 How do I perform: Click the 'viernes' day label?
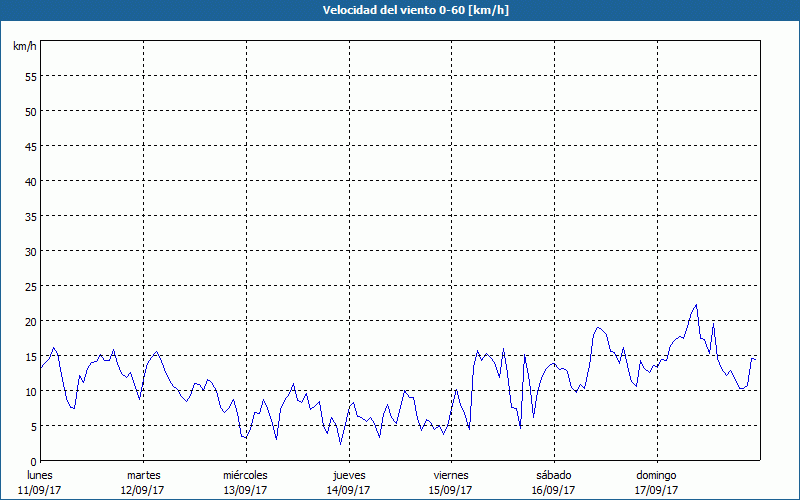click(x=451, y=475)
